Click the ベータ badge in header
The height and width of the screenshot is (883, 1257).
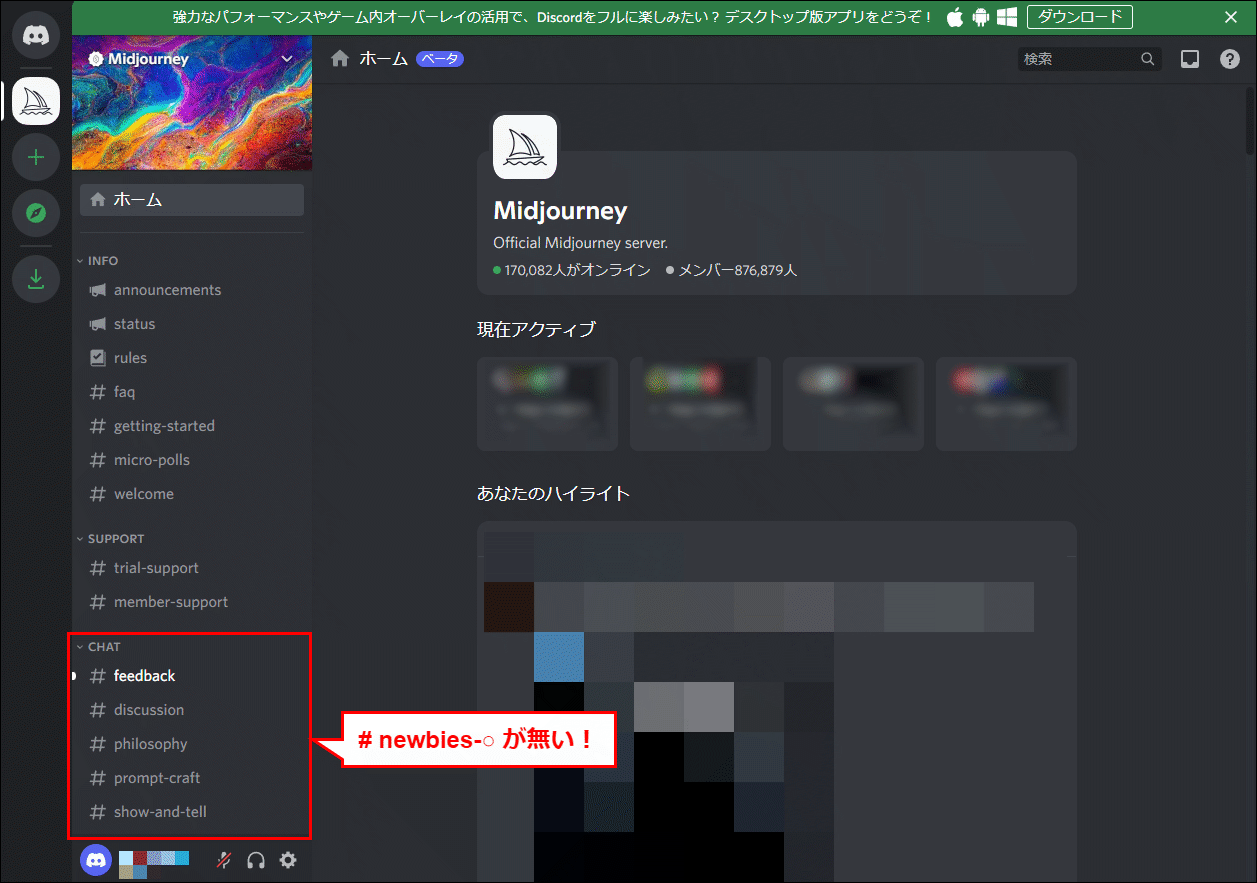coord(440,59)
